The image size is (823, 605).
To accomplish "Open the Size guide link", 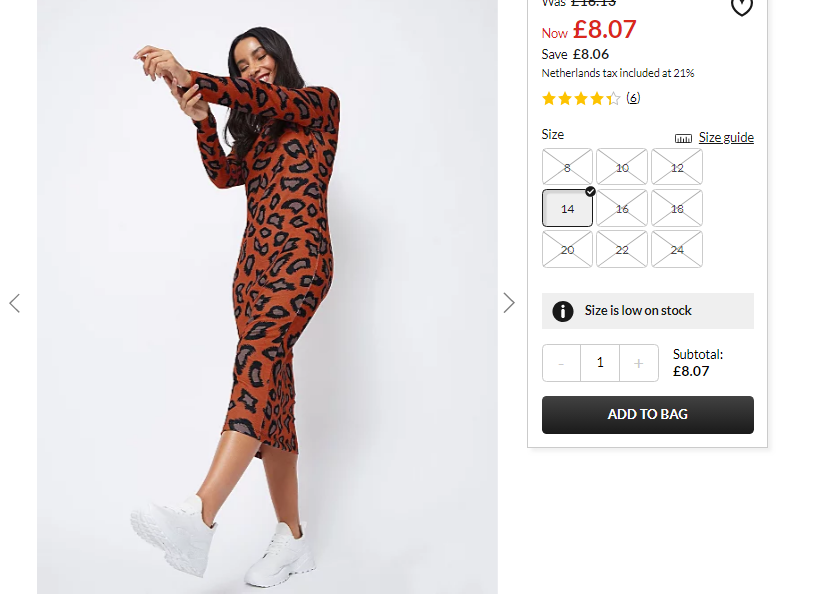I will click(726, 137).
